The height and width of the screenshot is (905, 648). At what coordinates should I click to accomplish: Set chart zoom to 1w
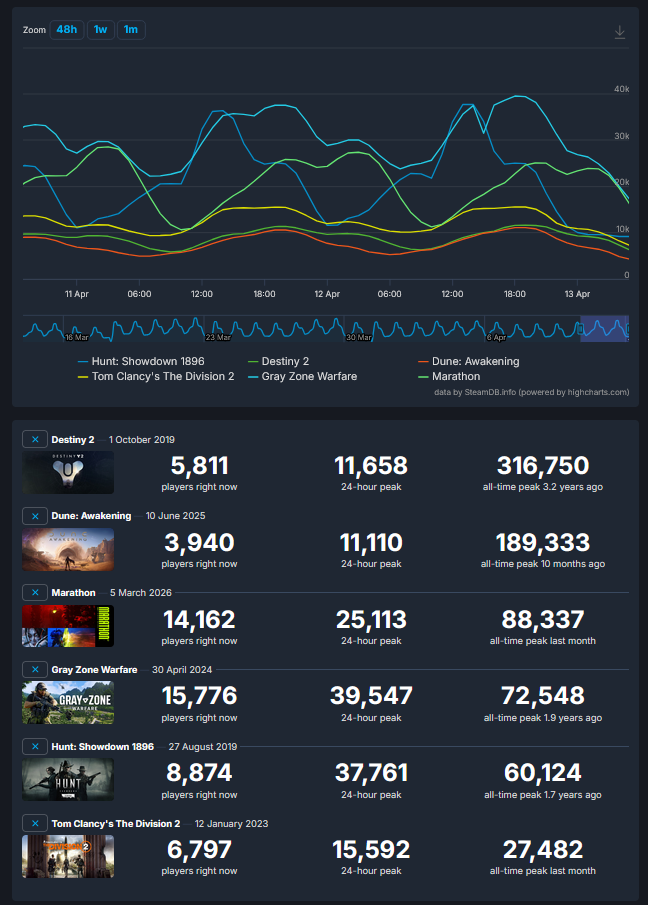pyautogui.click(x=100, y=29)
